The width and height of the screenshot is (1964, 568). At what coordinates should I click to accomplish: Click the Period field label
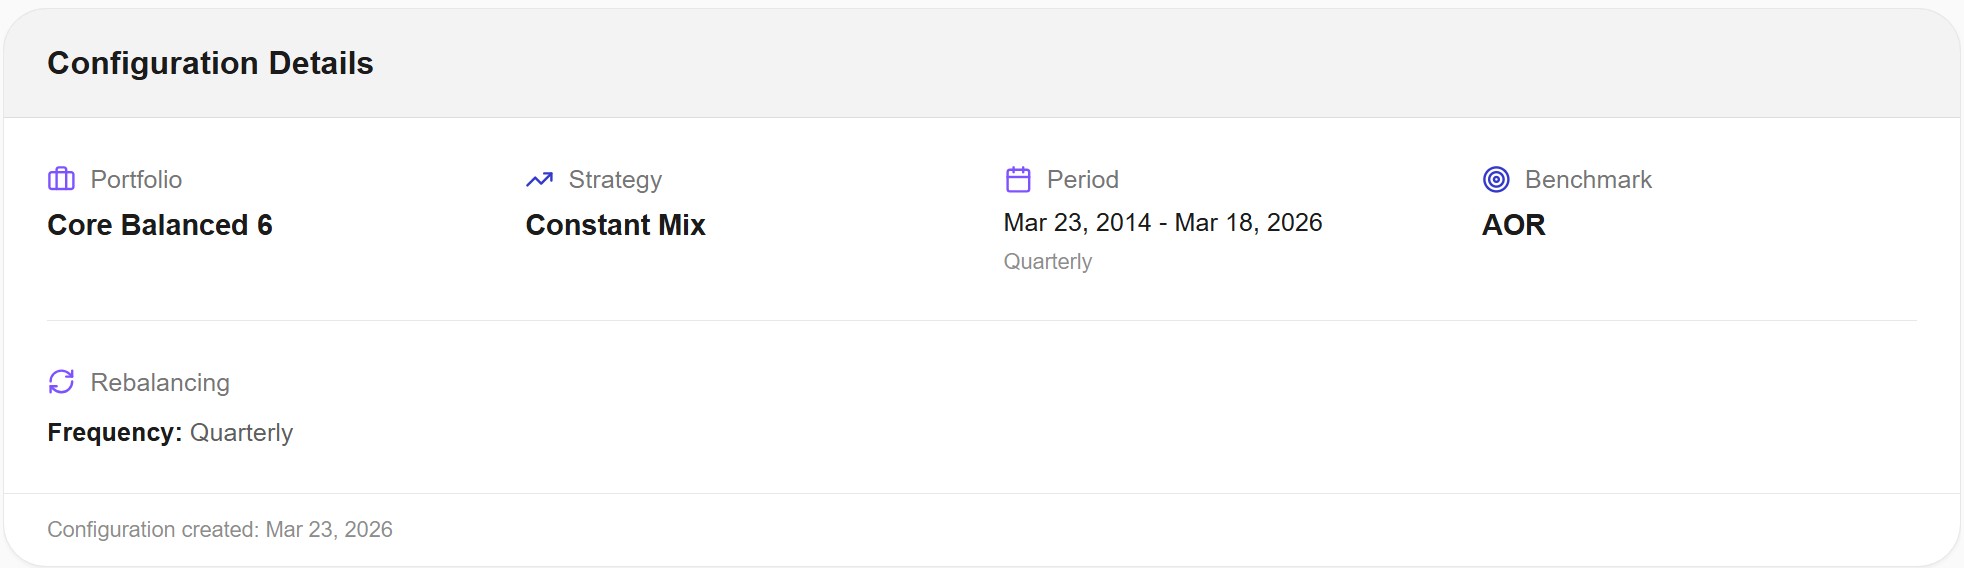(x=1082, y=180)
